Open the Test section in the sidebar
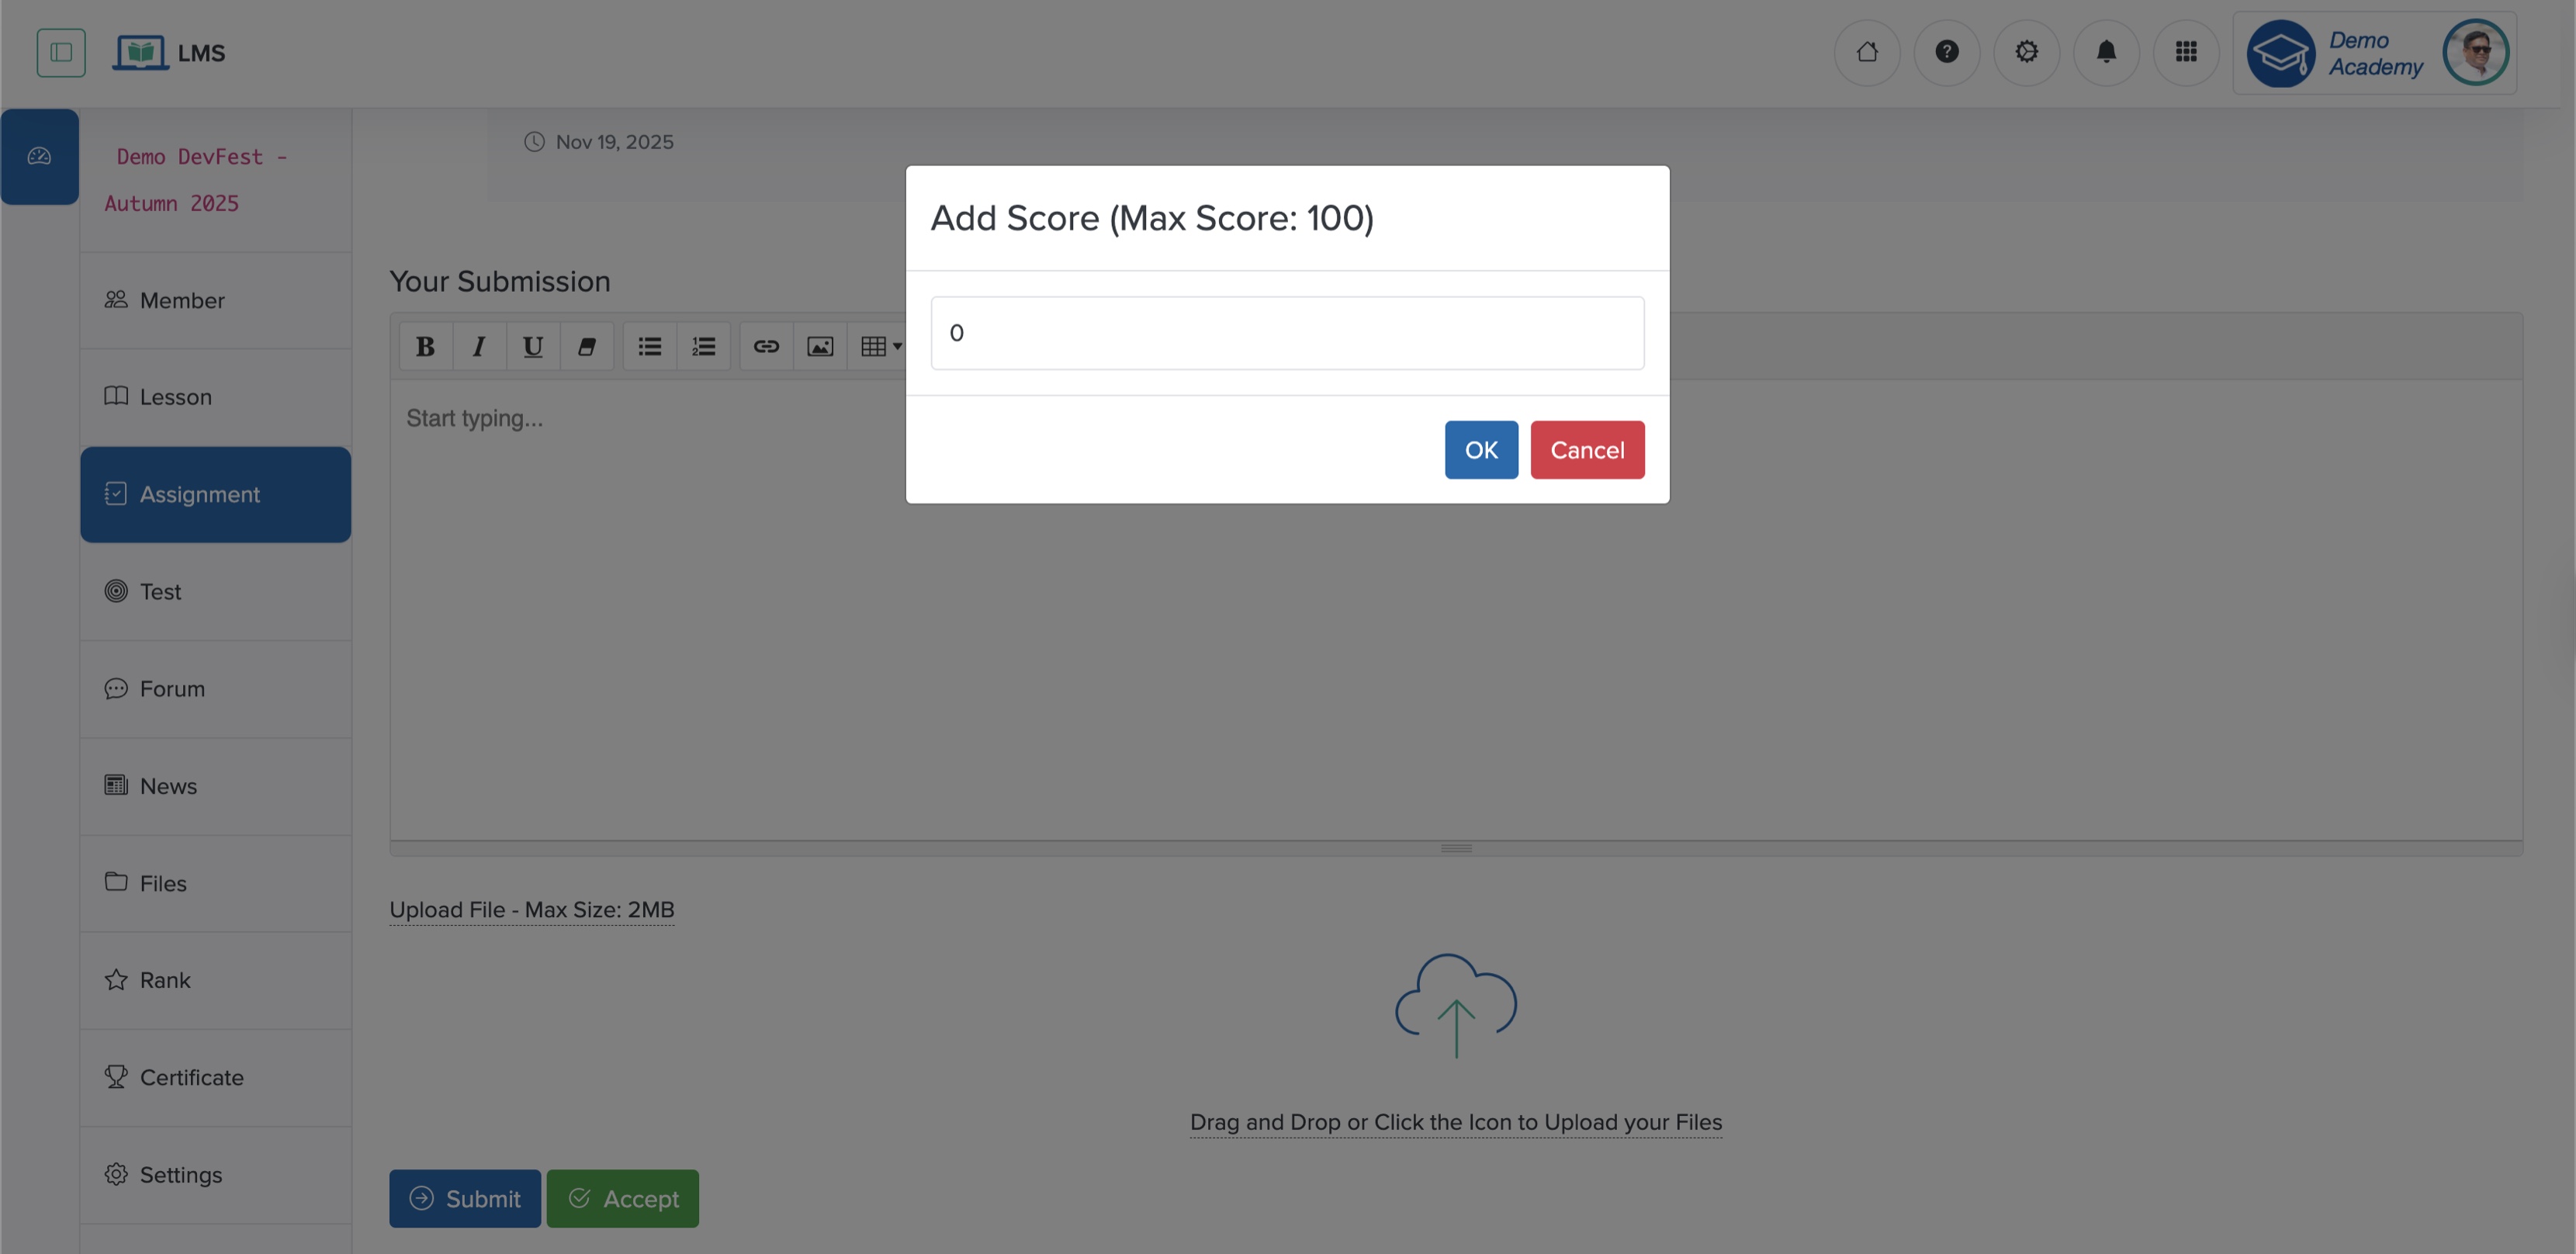2576x1254 pixels. point(160,591)
